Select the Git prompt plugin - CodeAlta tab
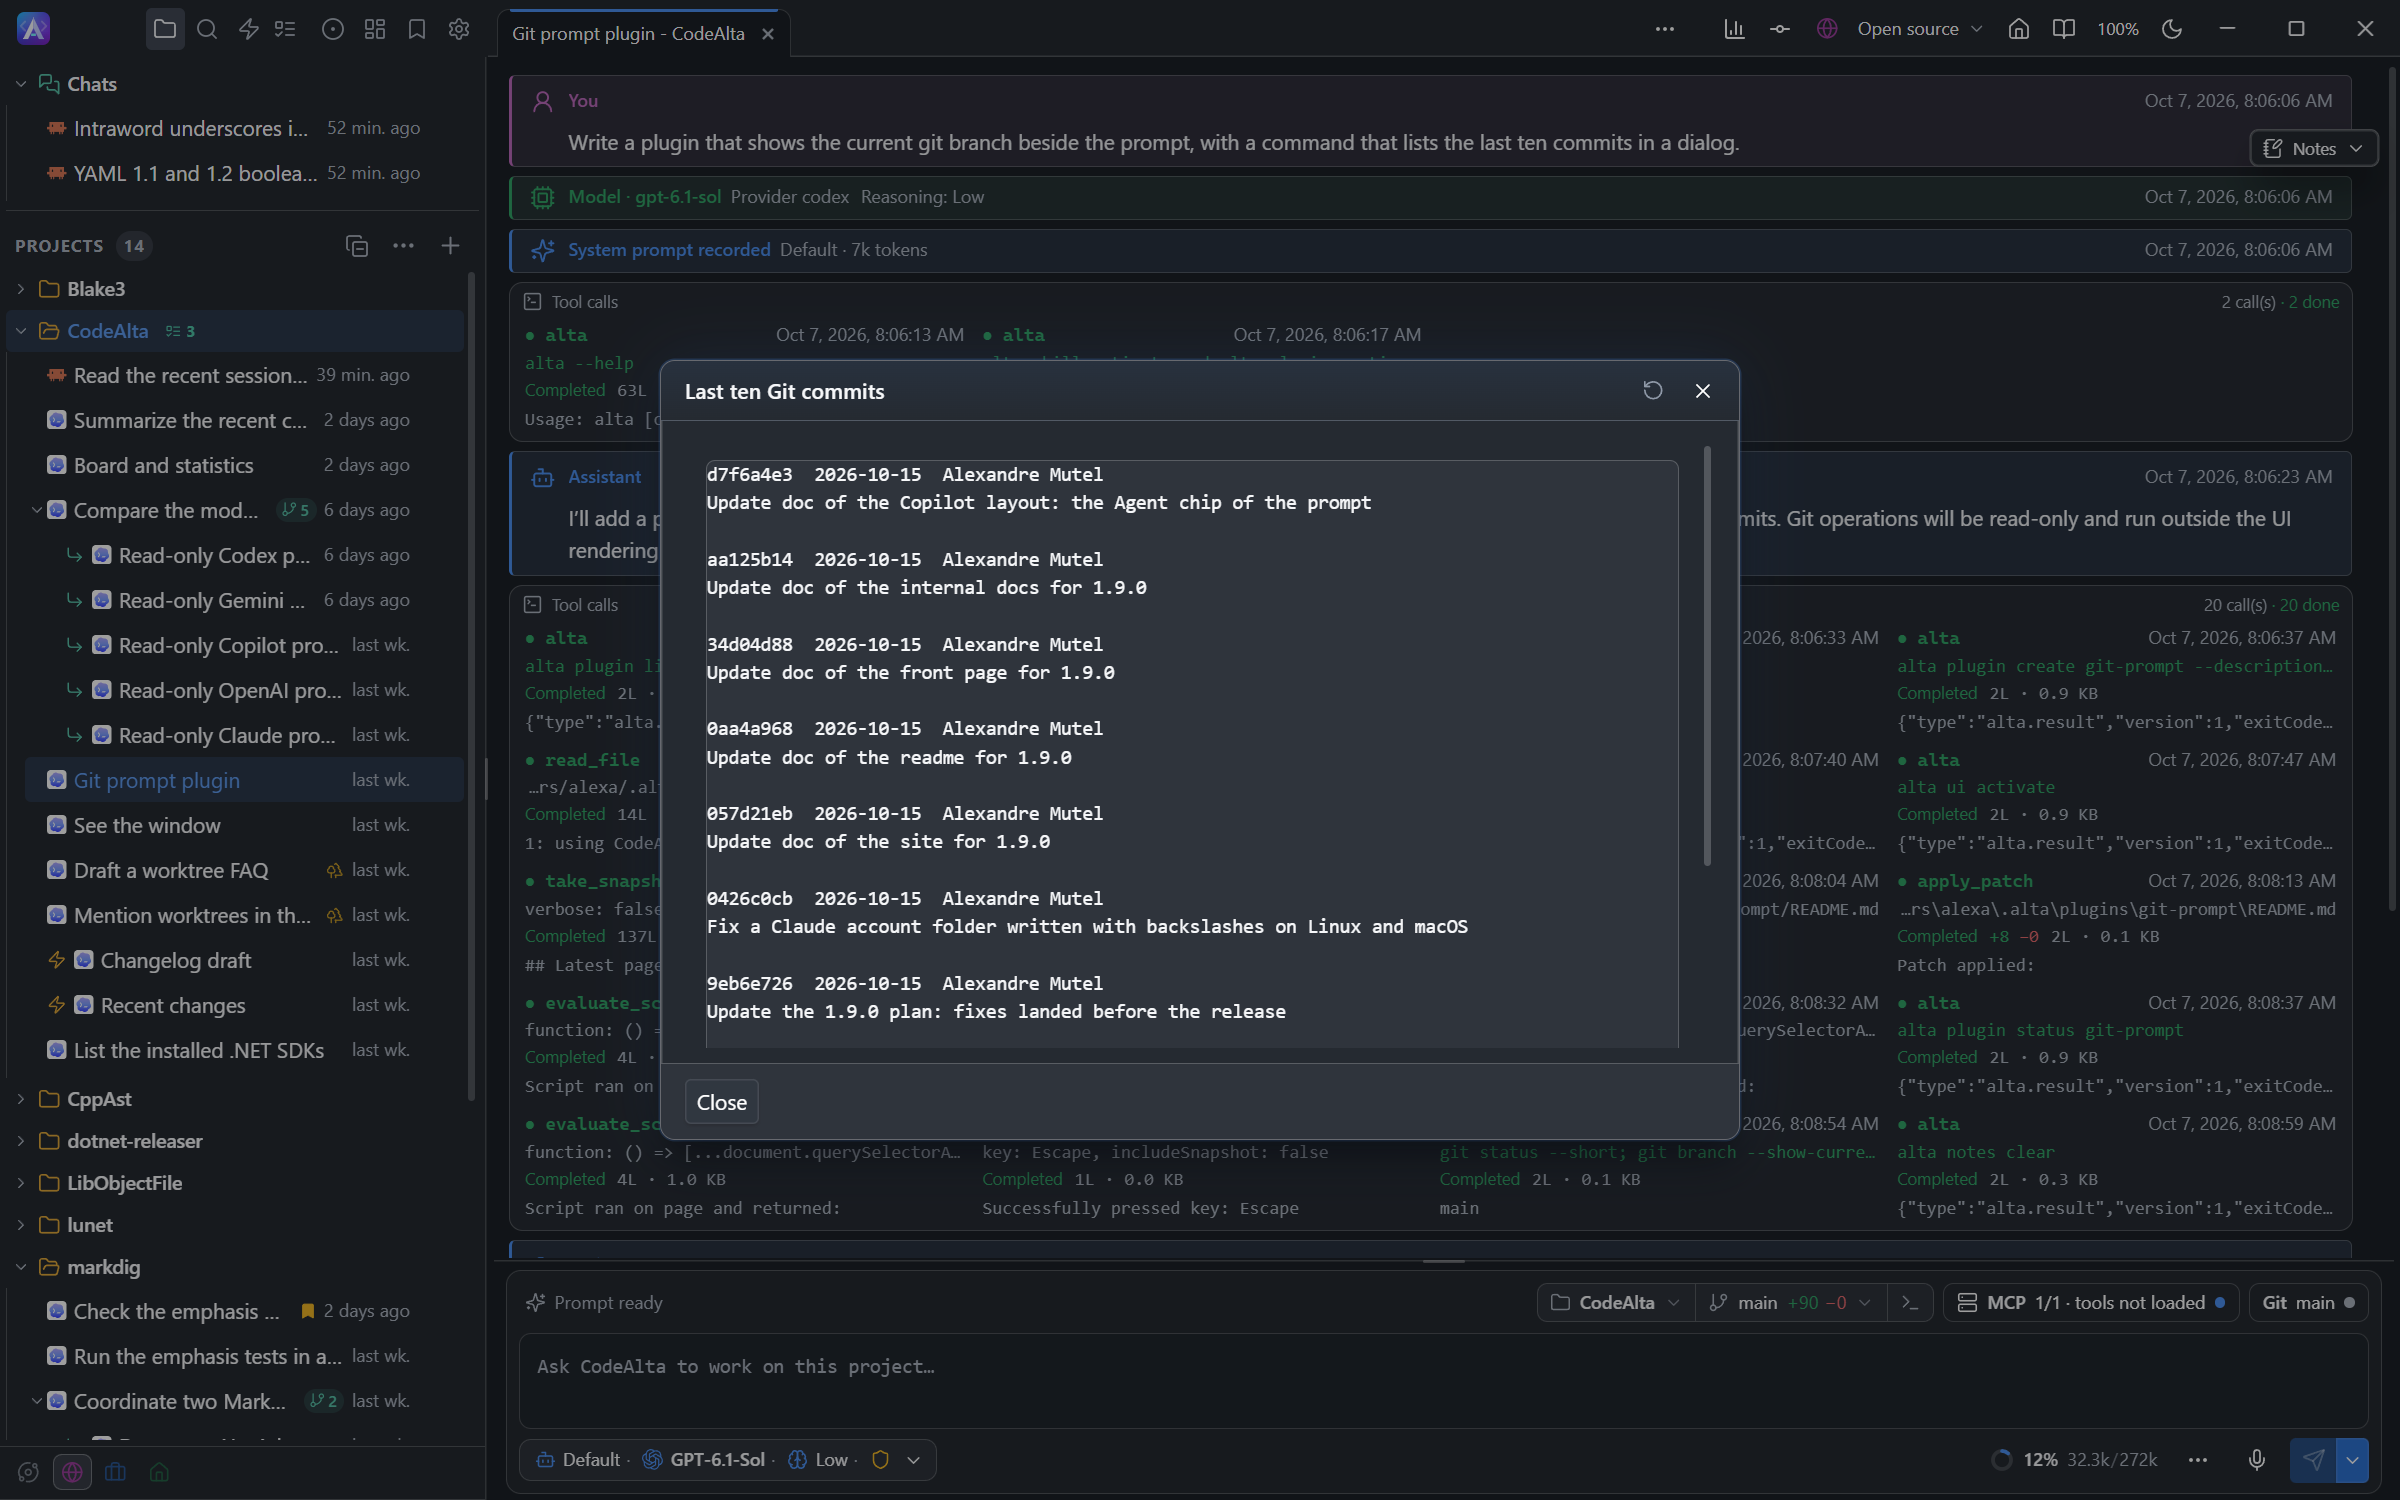This screenshot has height=1500, width=2400. [642, 34]
